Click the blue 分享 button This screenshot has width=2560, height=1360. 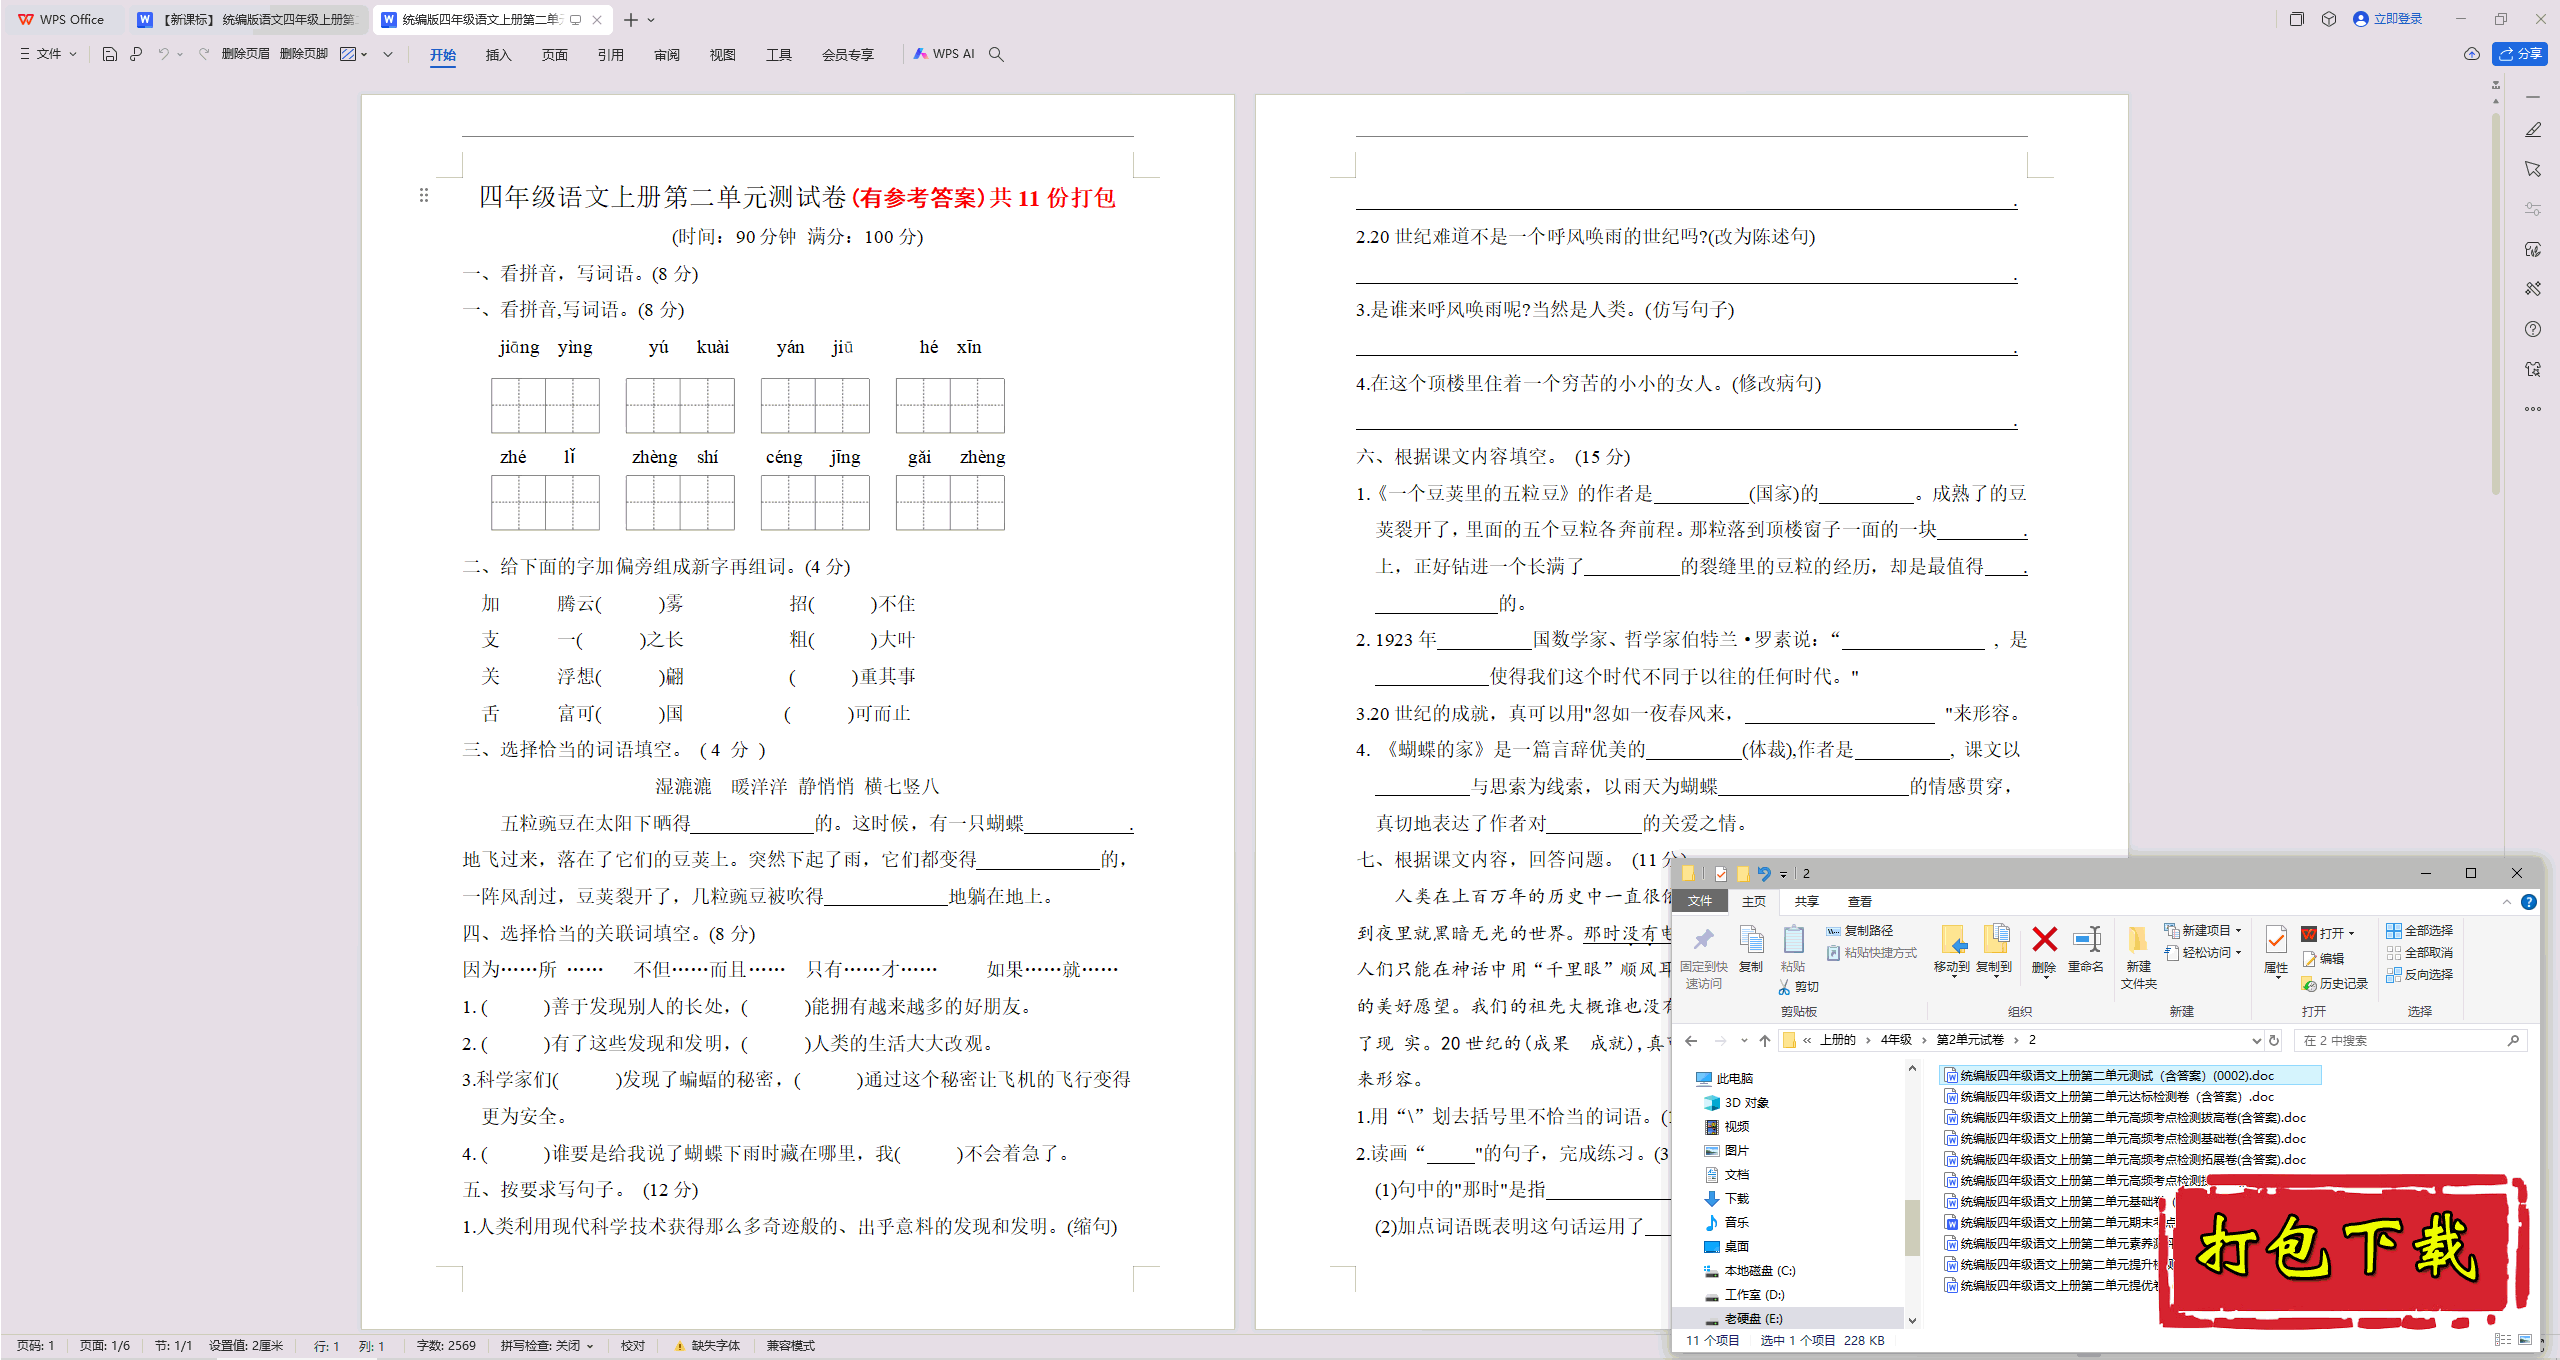[x=2520, y=54]
